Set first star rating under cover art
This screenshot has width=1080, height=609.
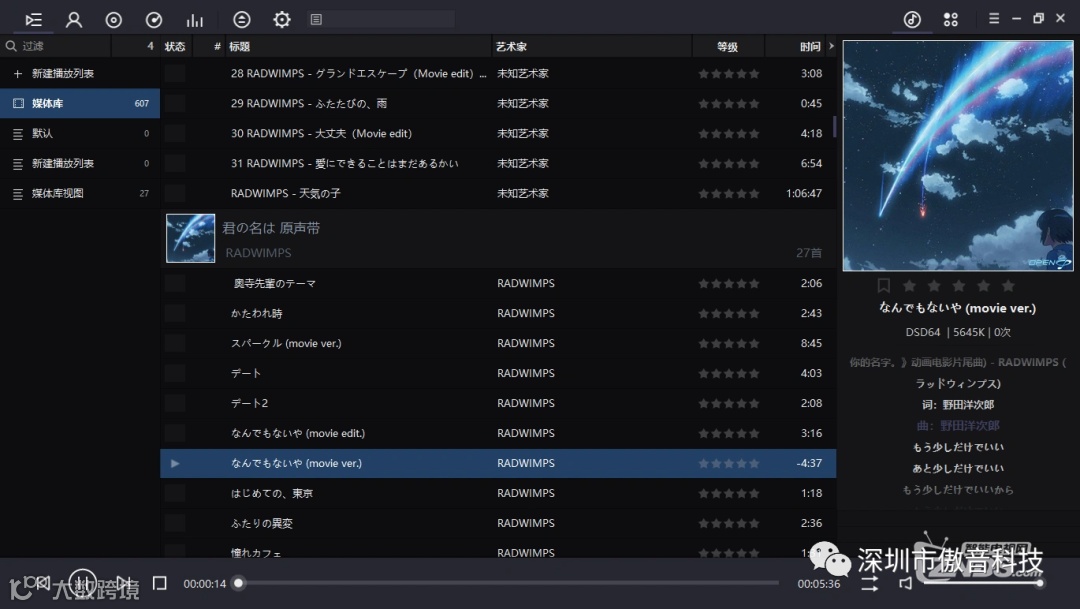tap(909, 285)
